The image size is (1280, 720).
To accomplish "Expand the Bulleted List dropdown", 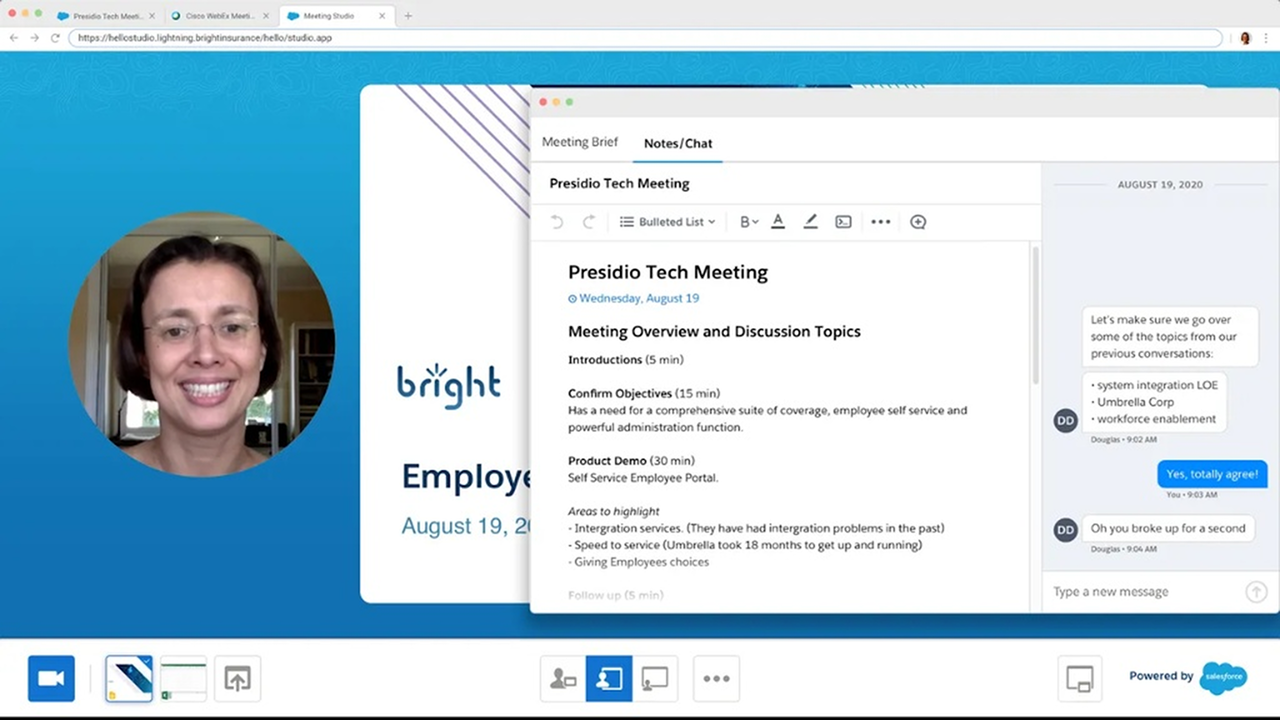I will click(x=667, y=222).
